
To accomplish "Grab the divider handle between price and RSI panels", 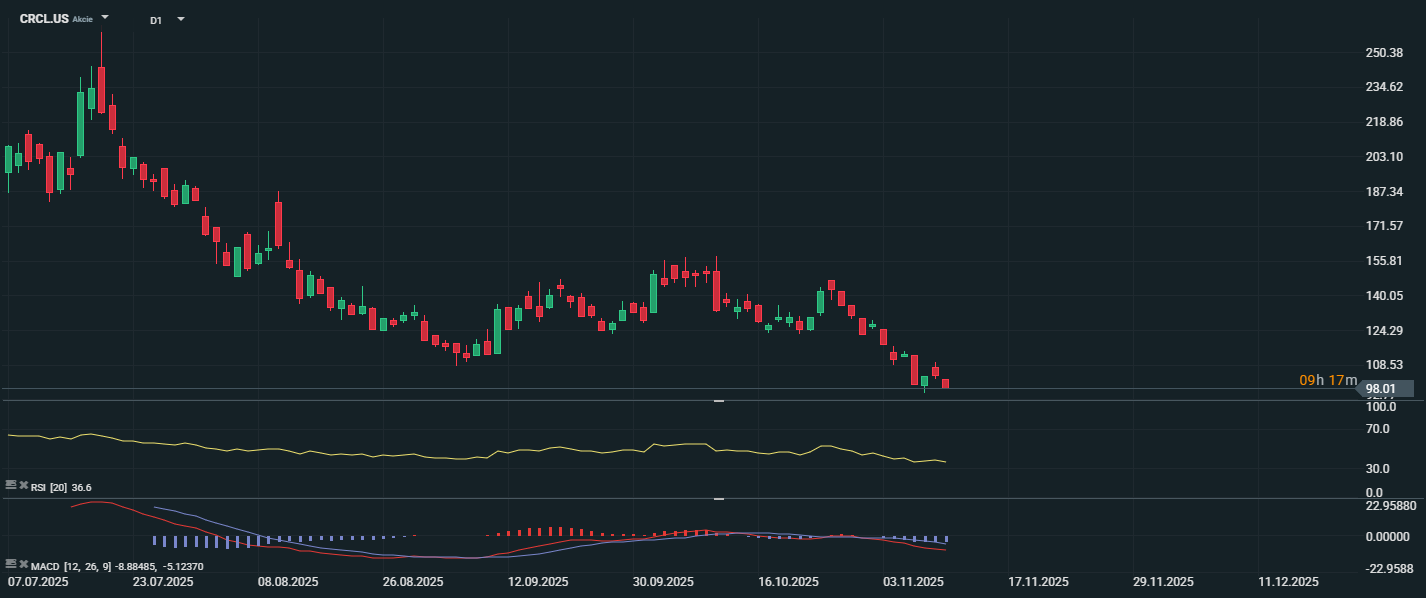I will coord(718,401).
